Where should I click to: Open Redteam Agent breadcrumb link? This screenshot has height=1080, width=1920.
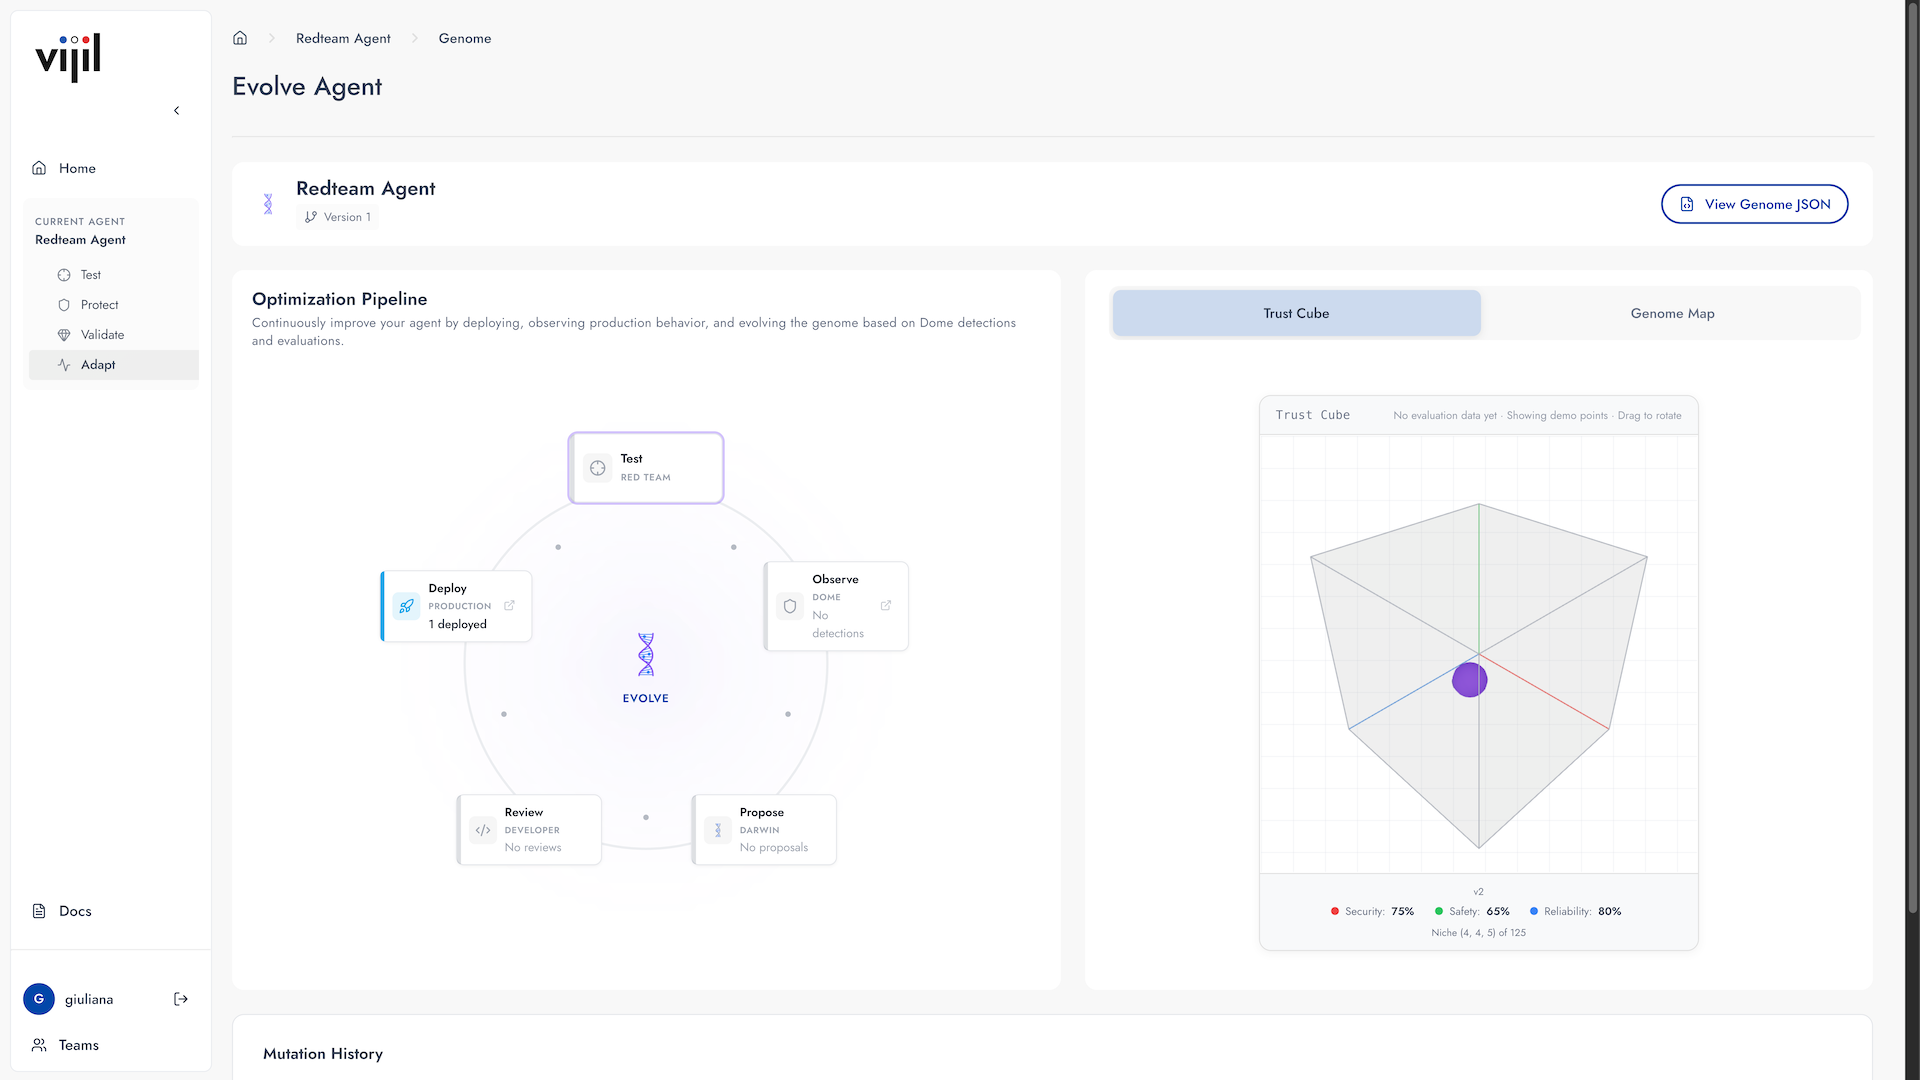(343, 38)
